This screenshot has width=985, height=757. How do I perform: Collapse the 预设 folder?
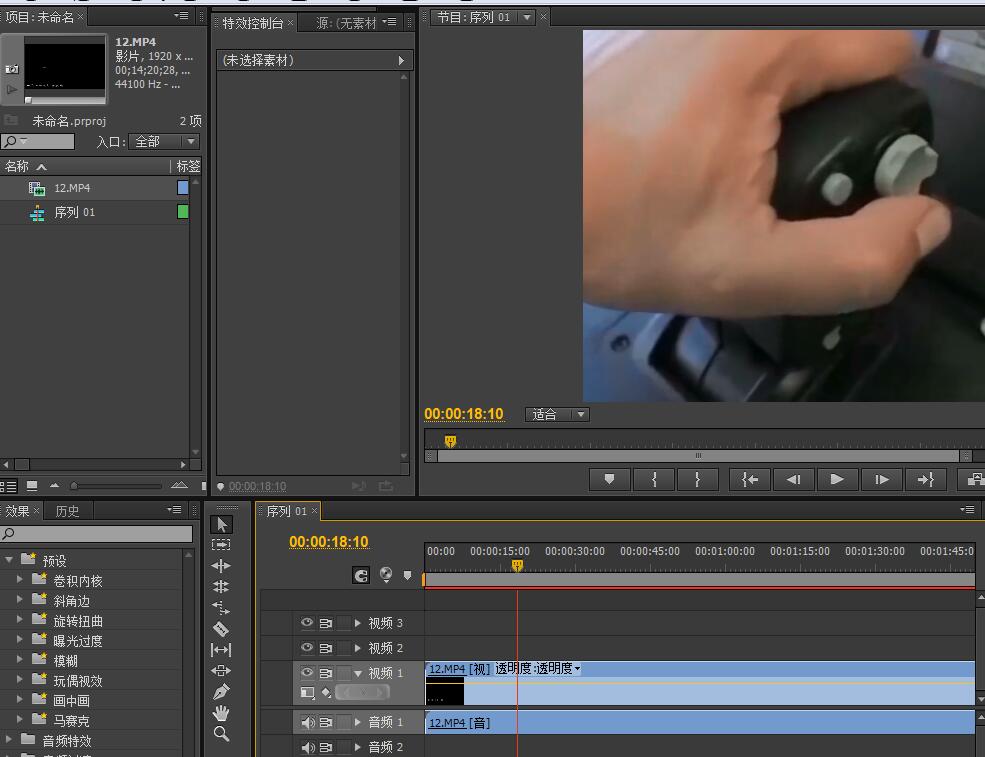9,559
